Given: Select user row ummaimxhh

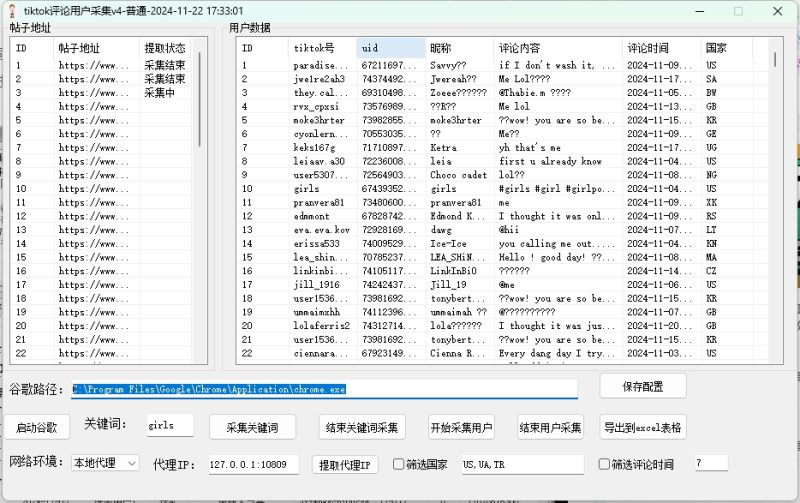Looking at the screenshot, I should [316, 312].
